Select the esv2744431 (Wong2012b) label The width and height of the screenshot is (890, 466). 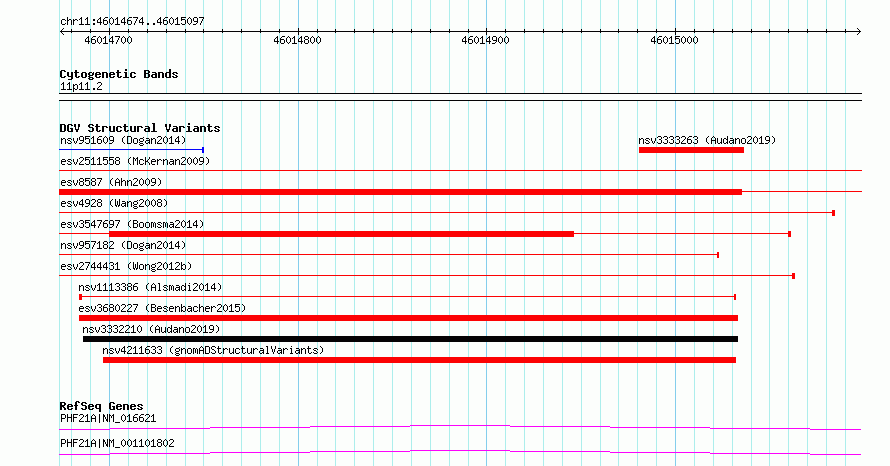point(126,266)
